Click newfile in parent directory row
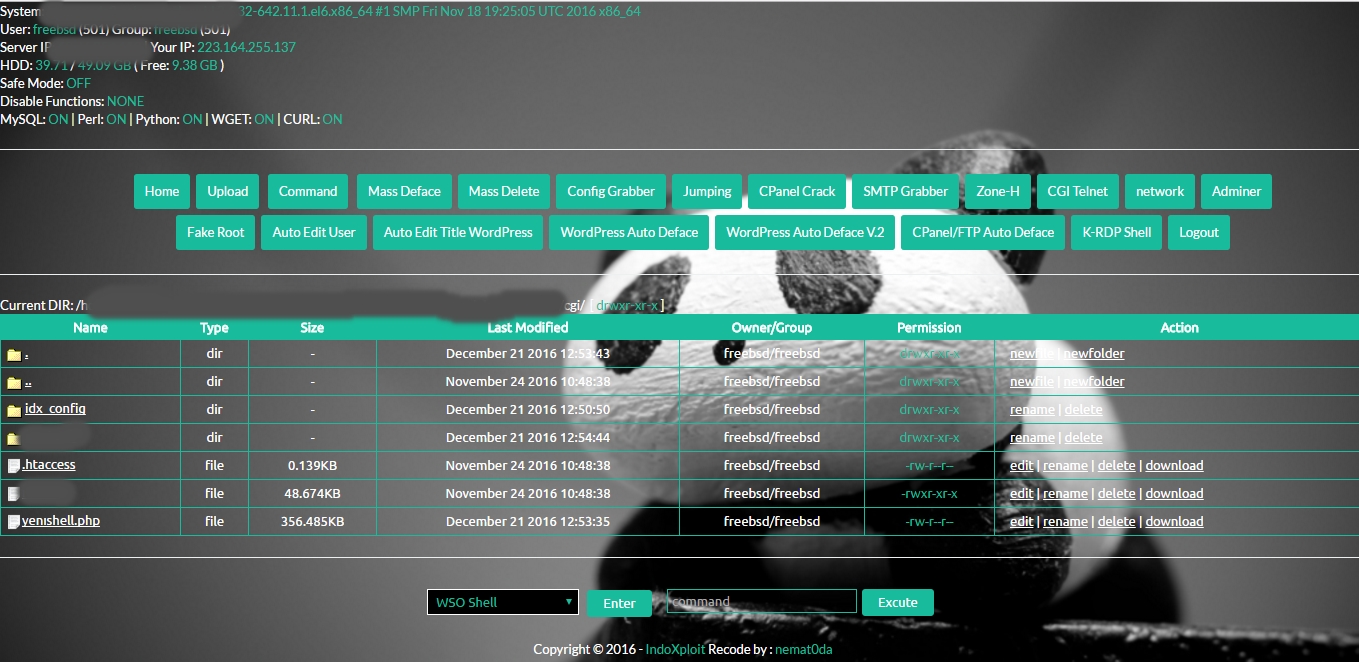 [1031, 381]
